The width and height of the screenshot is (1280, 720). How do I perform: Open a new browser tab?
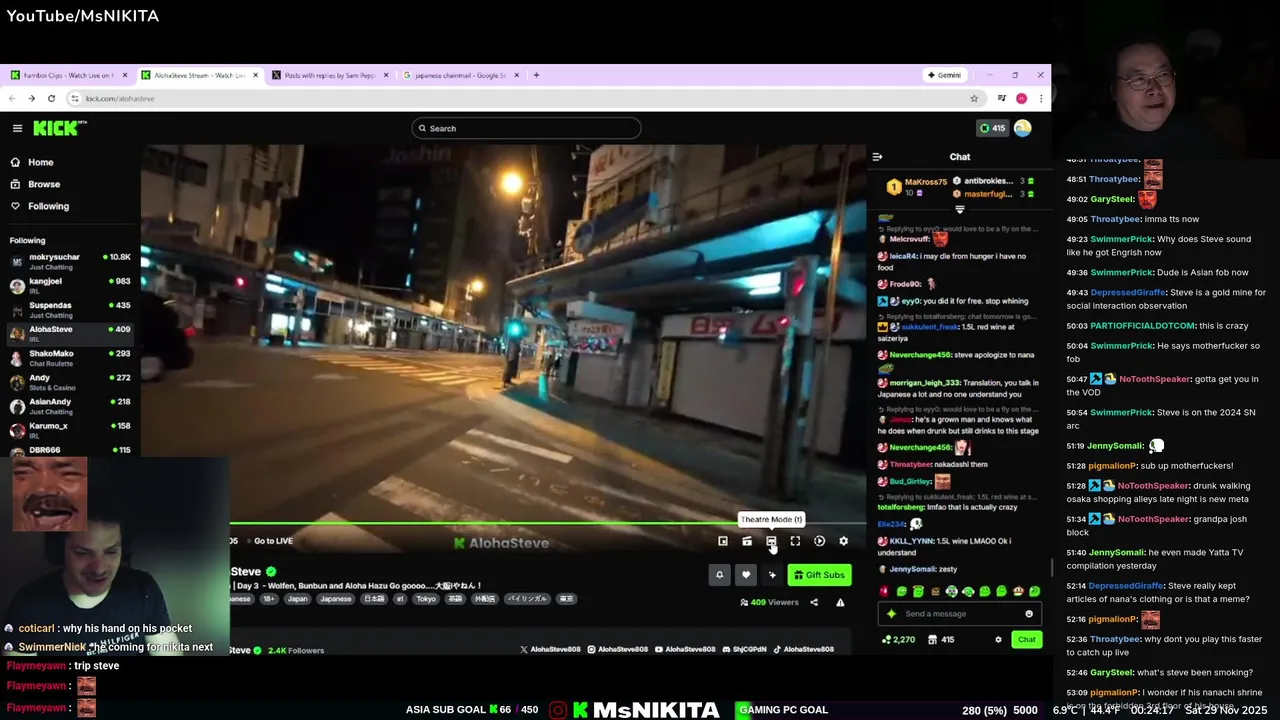[536, 75]
